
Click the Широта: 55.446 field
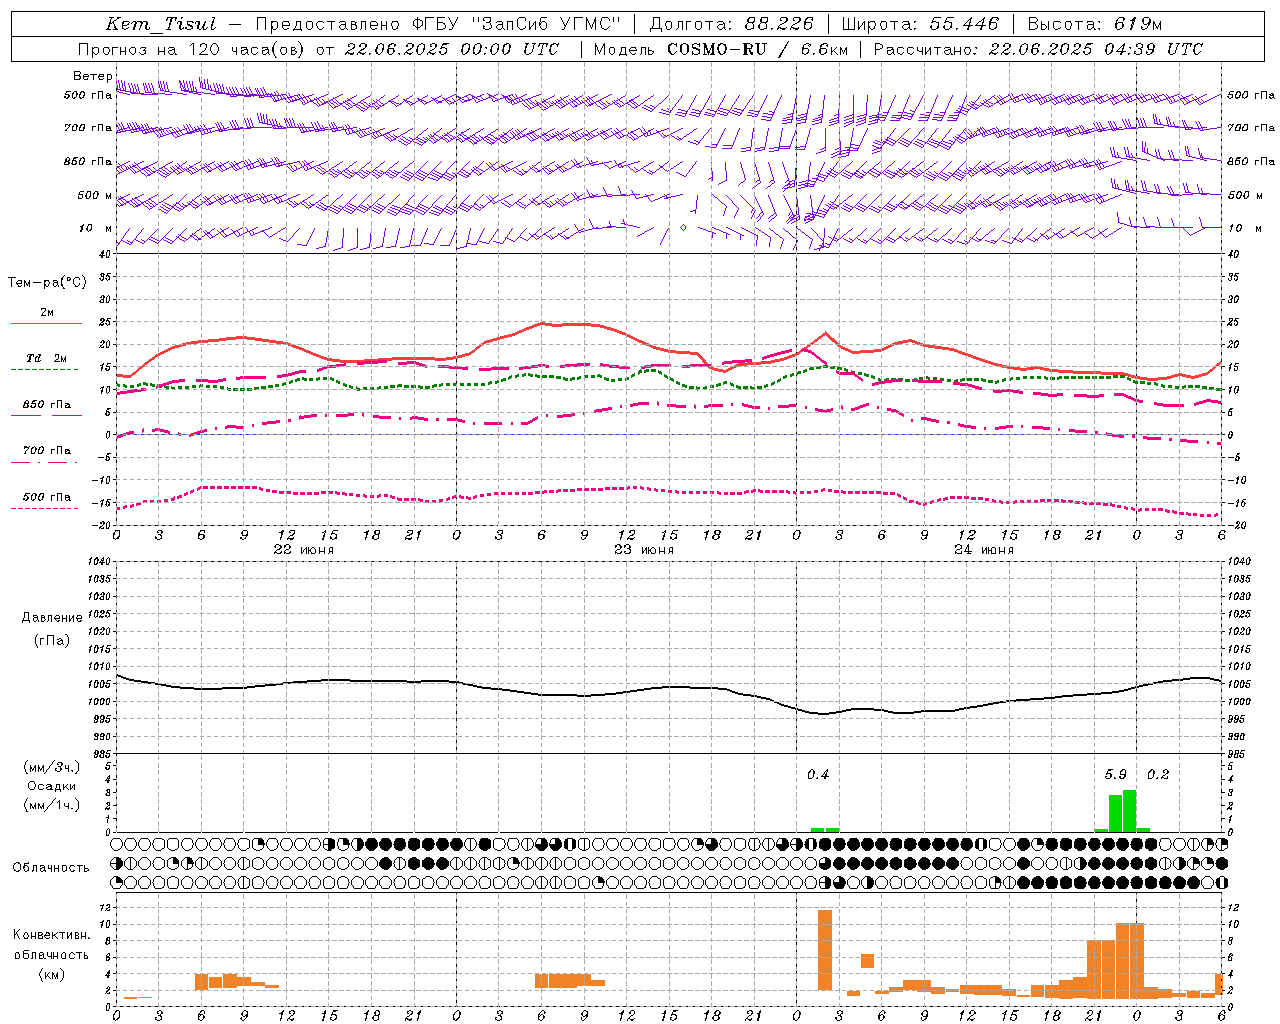coord(920,24)
